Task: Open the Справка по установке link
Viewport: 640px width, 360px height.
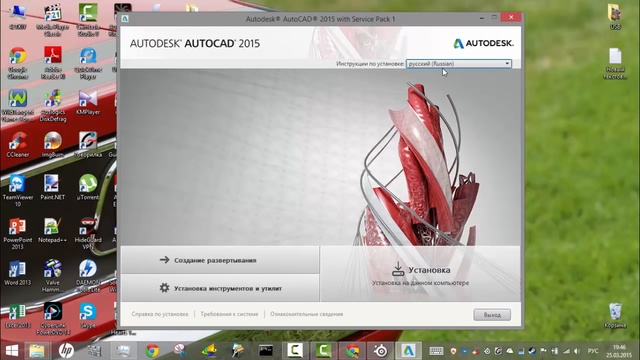Action: pyautogui.click(x=160, y=314)
